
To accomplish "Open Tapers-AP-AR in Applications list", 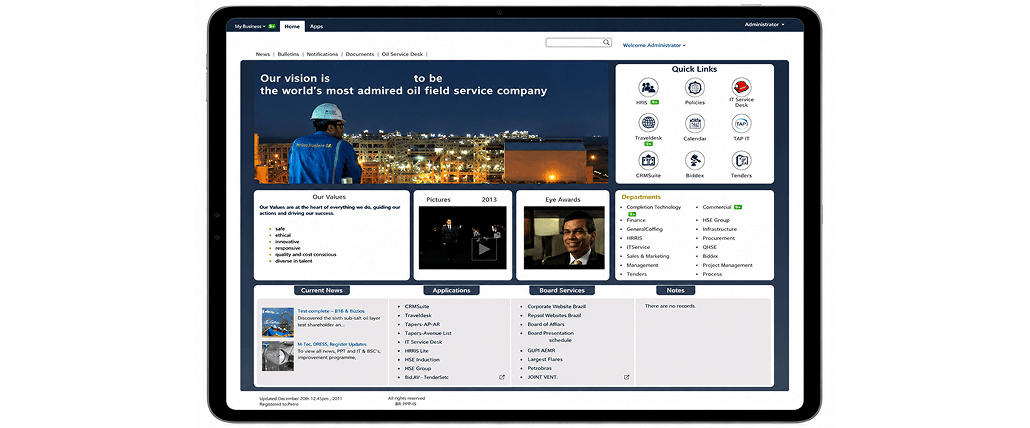I will (422, 324).
